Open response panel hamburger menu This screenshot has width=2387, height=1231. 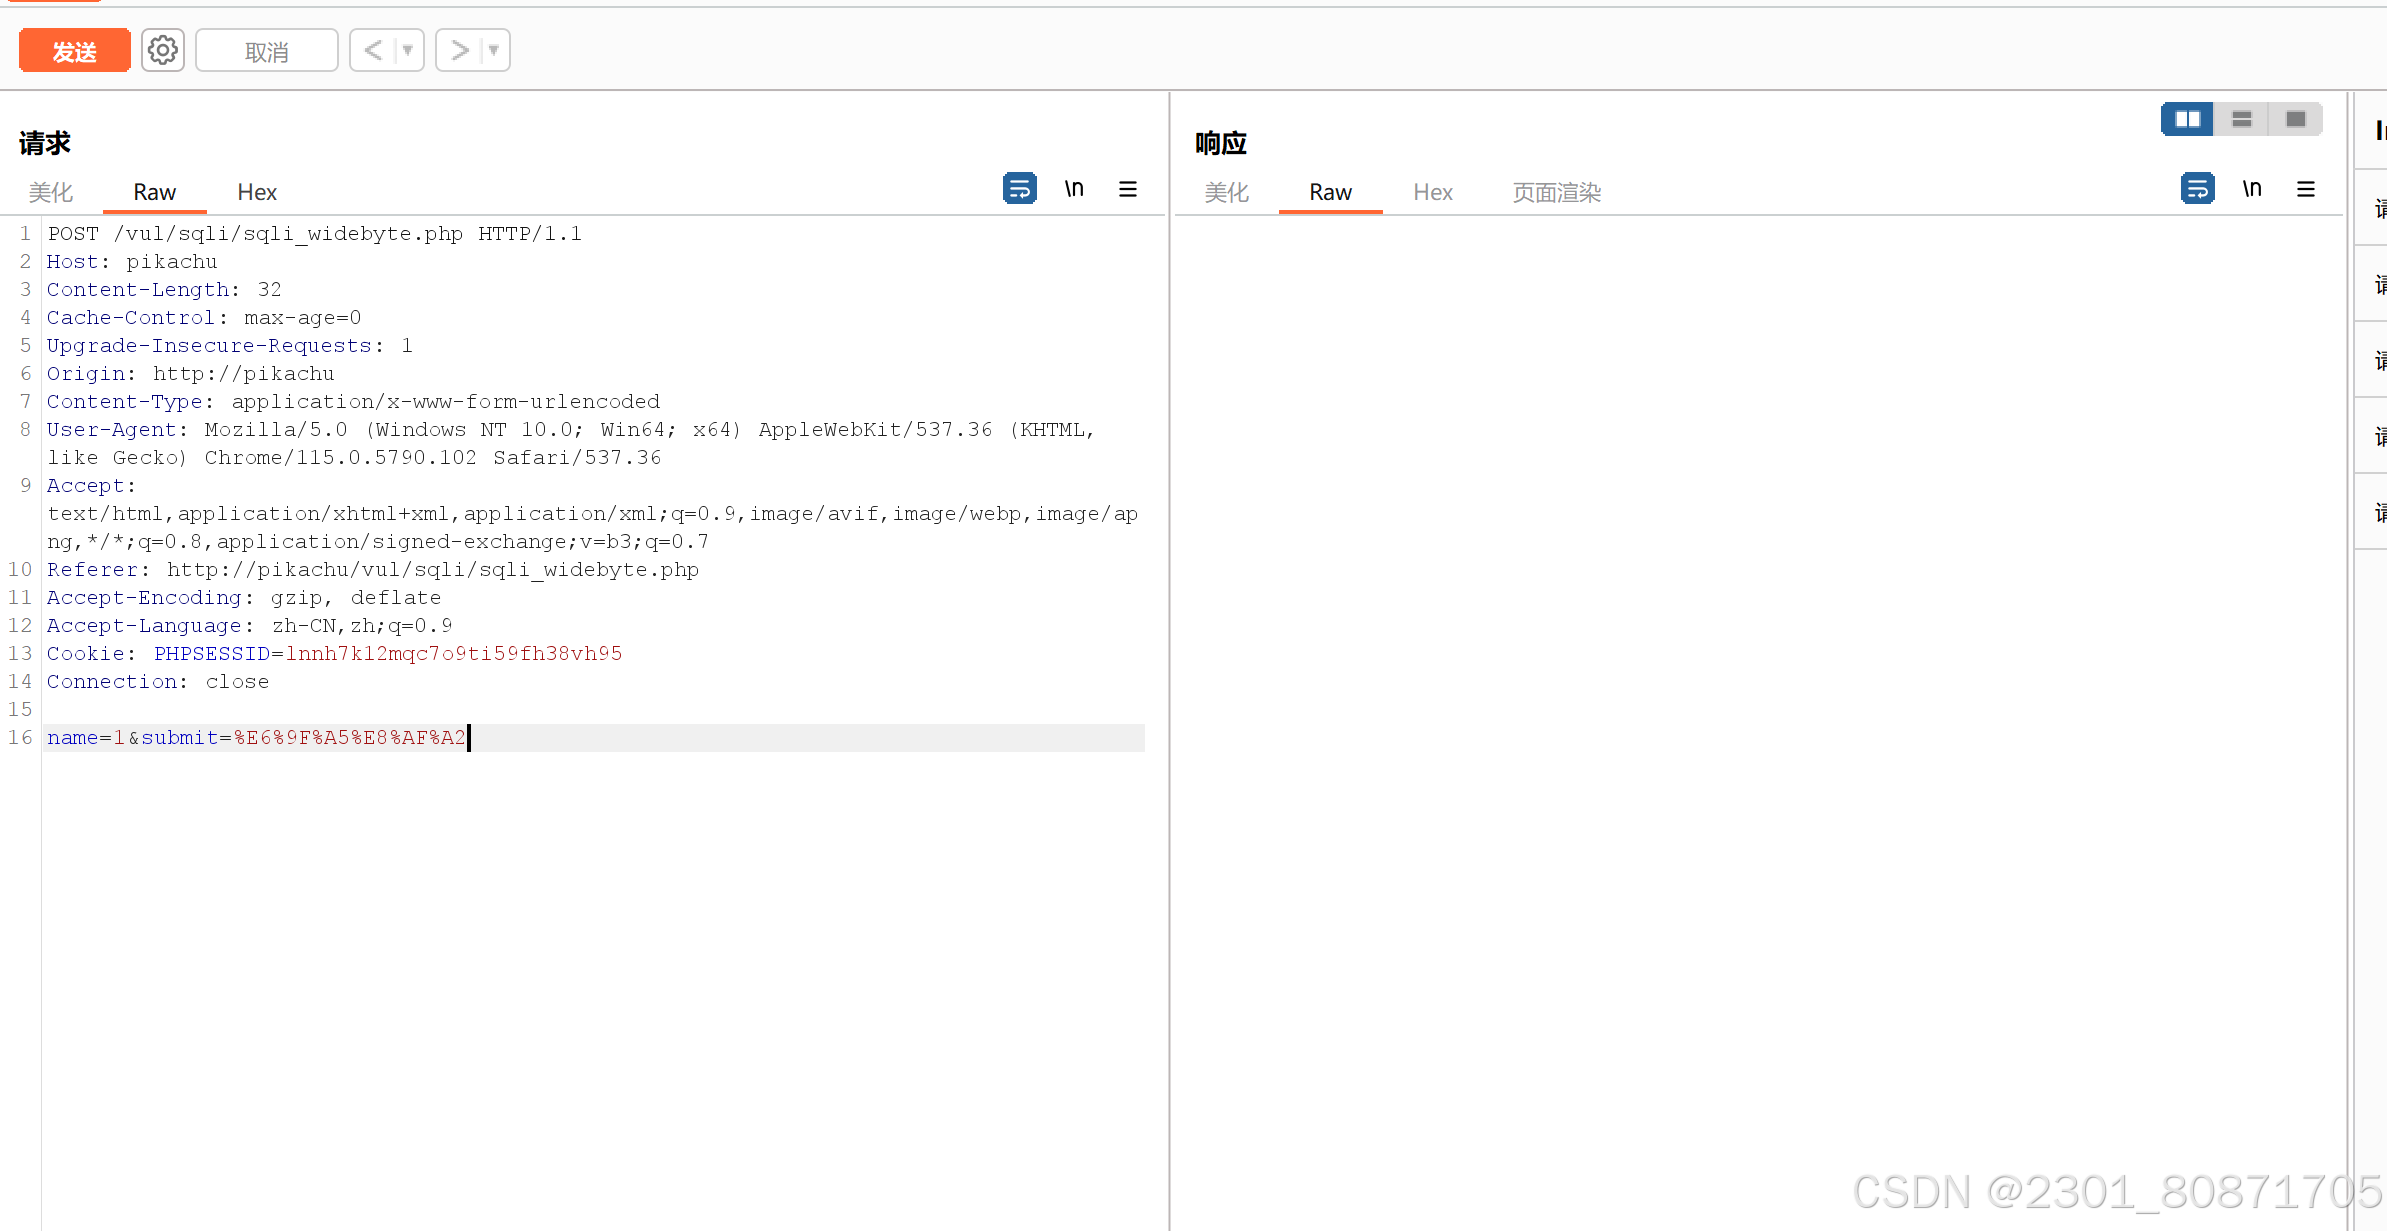click(2306, 189)
